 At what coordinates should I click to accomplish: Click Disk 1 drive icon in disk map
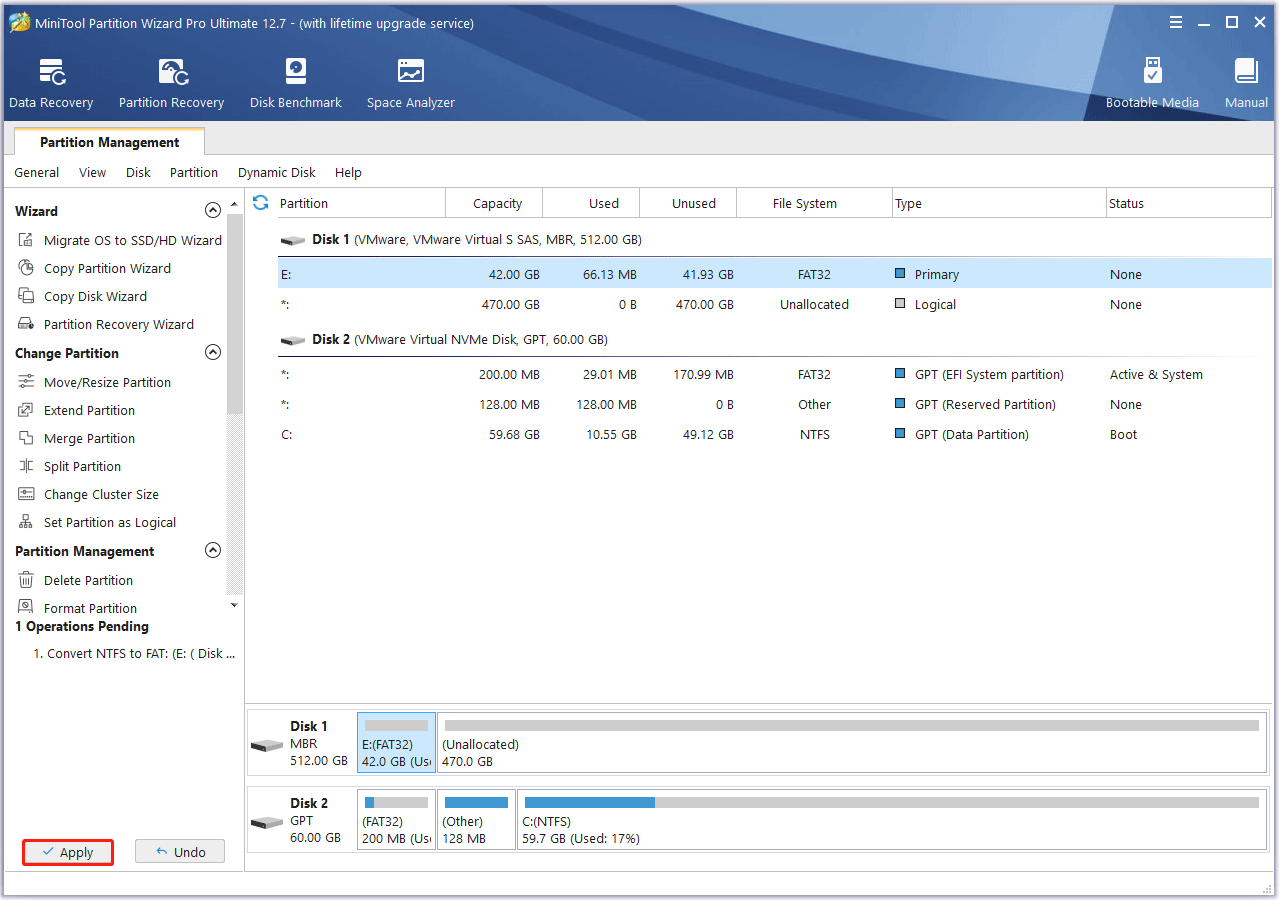coord(267,745)
